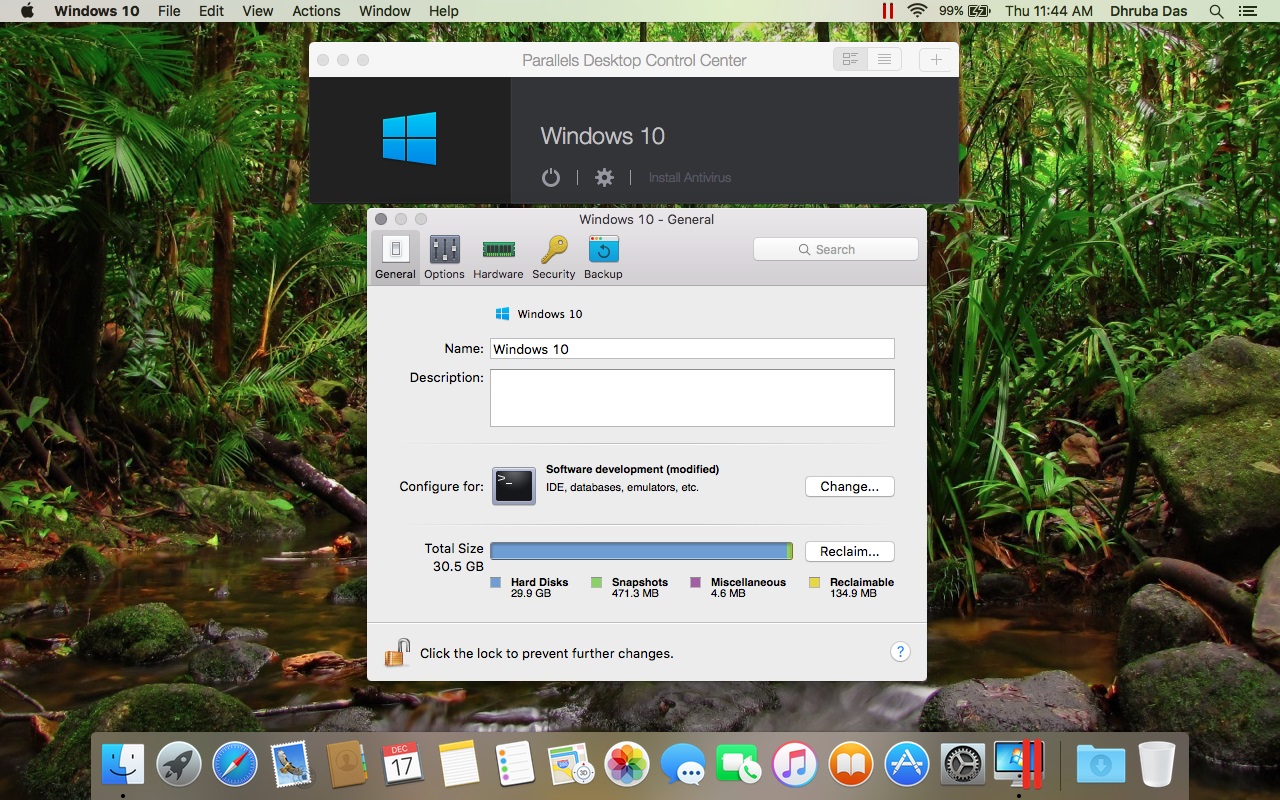This screenshot has height=800, width=1280.
Task: Open the File menu
Action: 169,11
